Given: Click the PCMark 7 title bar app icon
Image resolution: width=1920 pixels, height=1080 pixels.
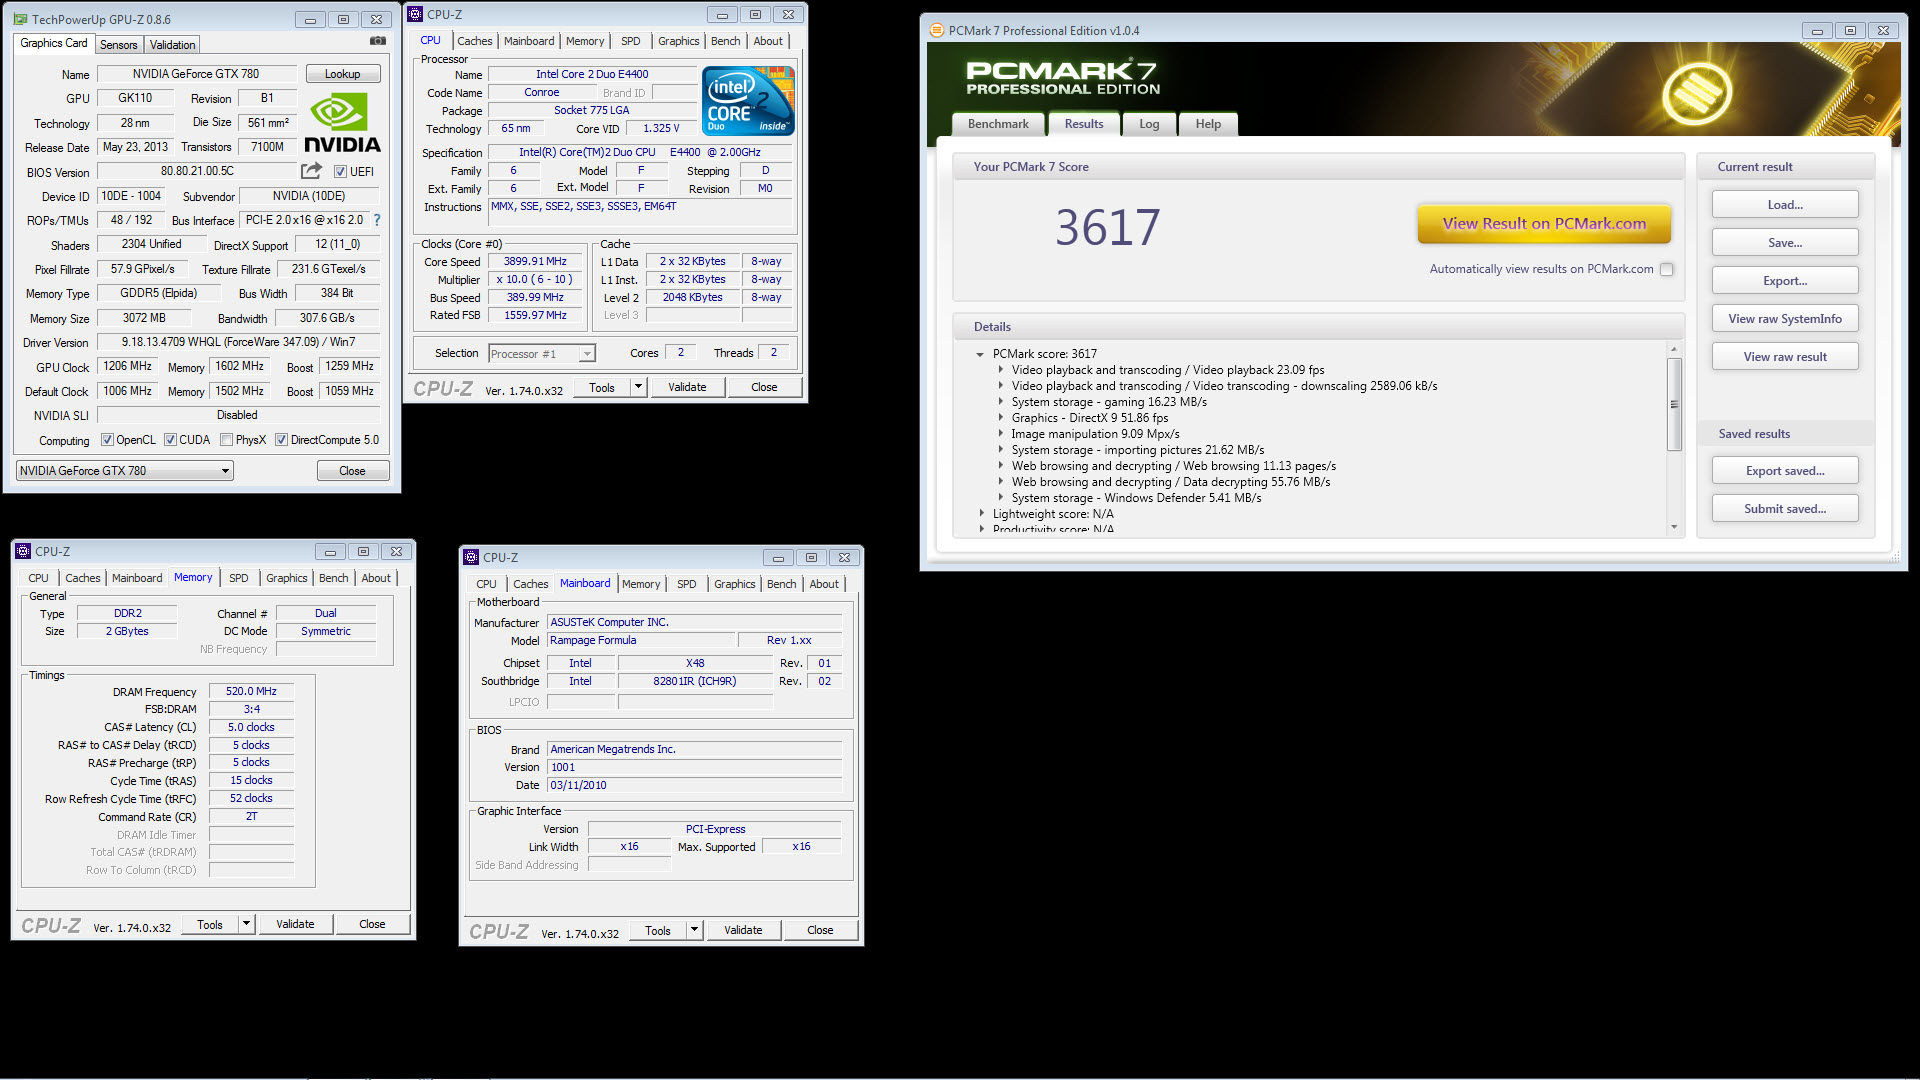Looking at the screenshot, I should [x=937, y=30].
